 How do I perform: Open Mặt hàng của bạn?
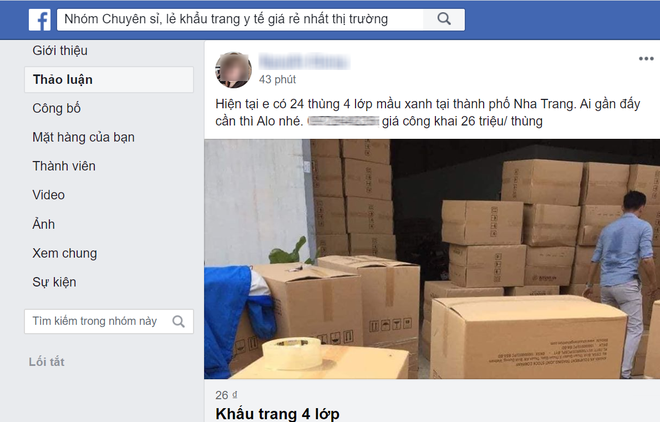click(x=83, y=137)
